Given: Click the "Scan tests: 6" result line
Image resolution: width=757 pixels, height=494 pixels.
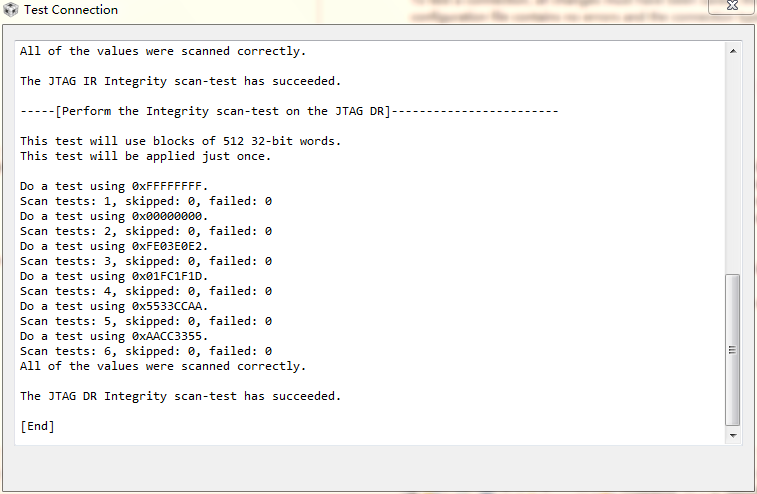Looking at the screenshot, I should click(146, 351).
